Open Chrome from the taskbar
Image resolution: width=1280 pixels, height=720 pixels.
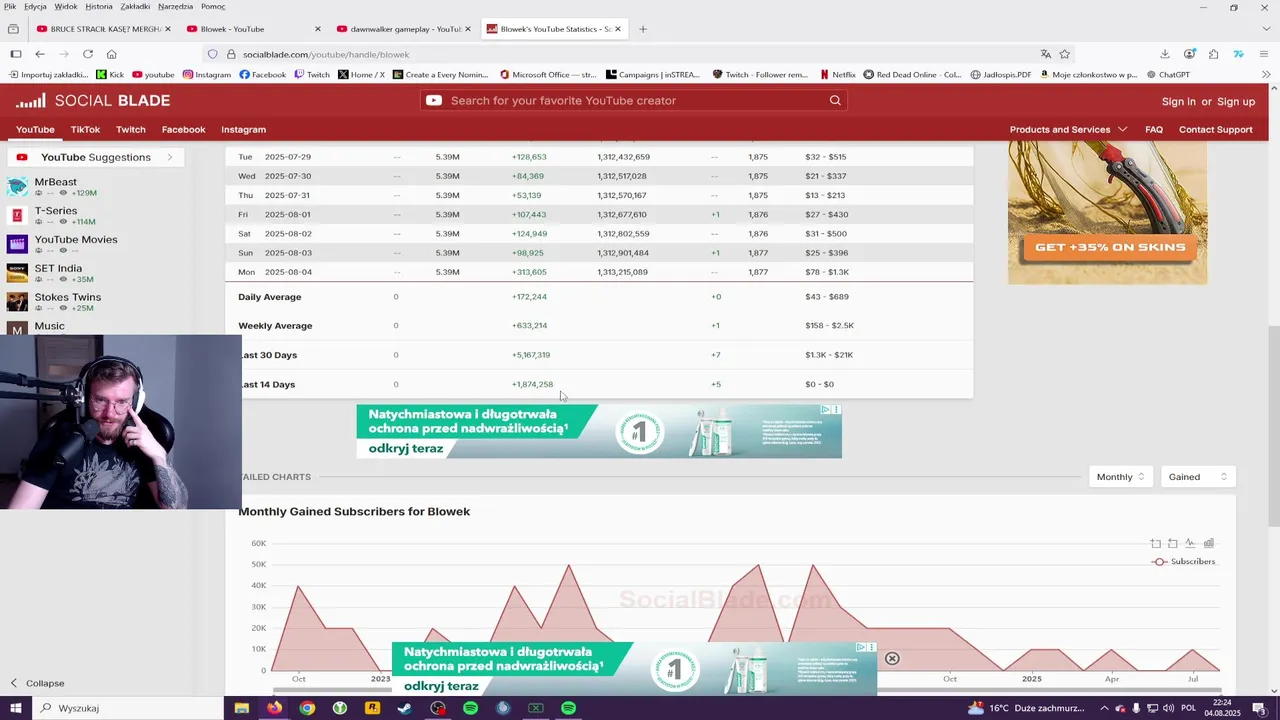[x=307, y=708]
